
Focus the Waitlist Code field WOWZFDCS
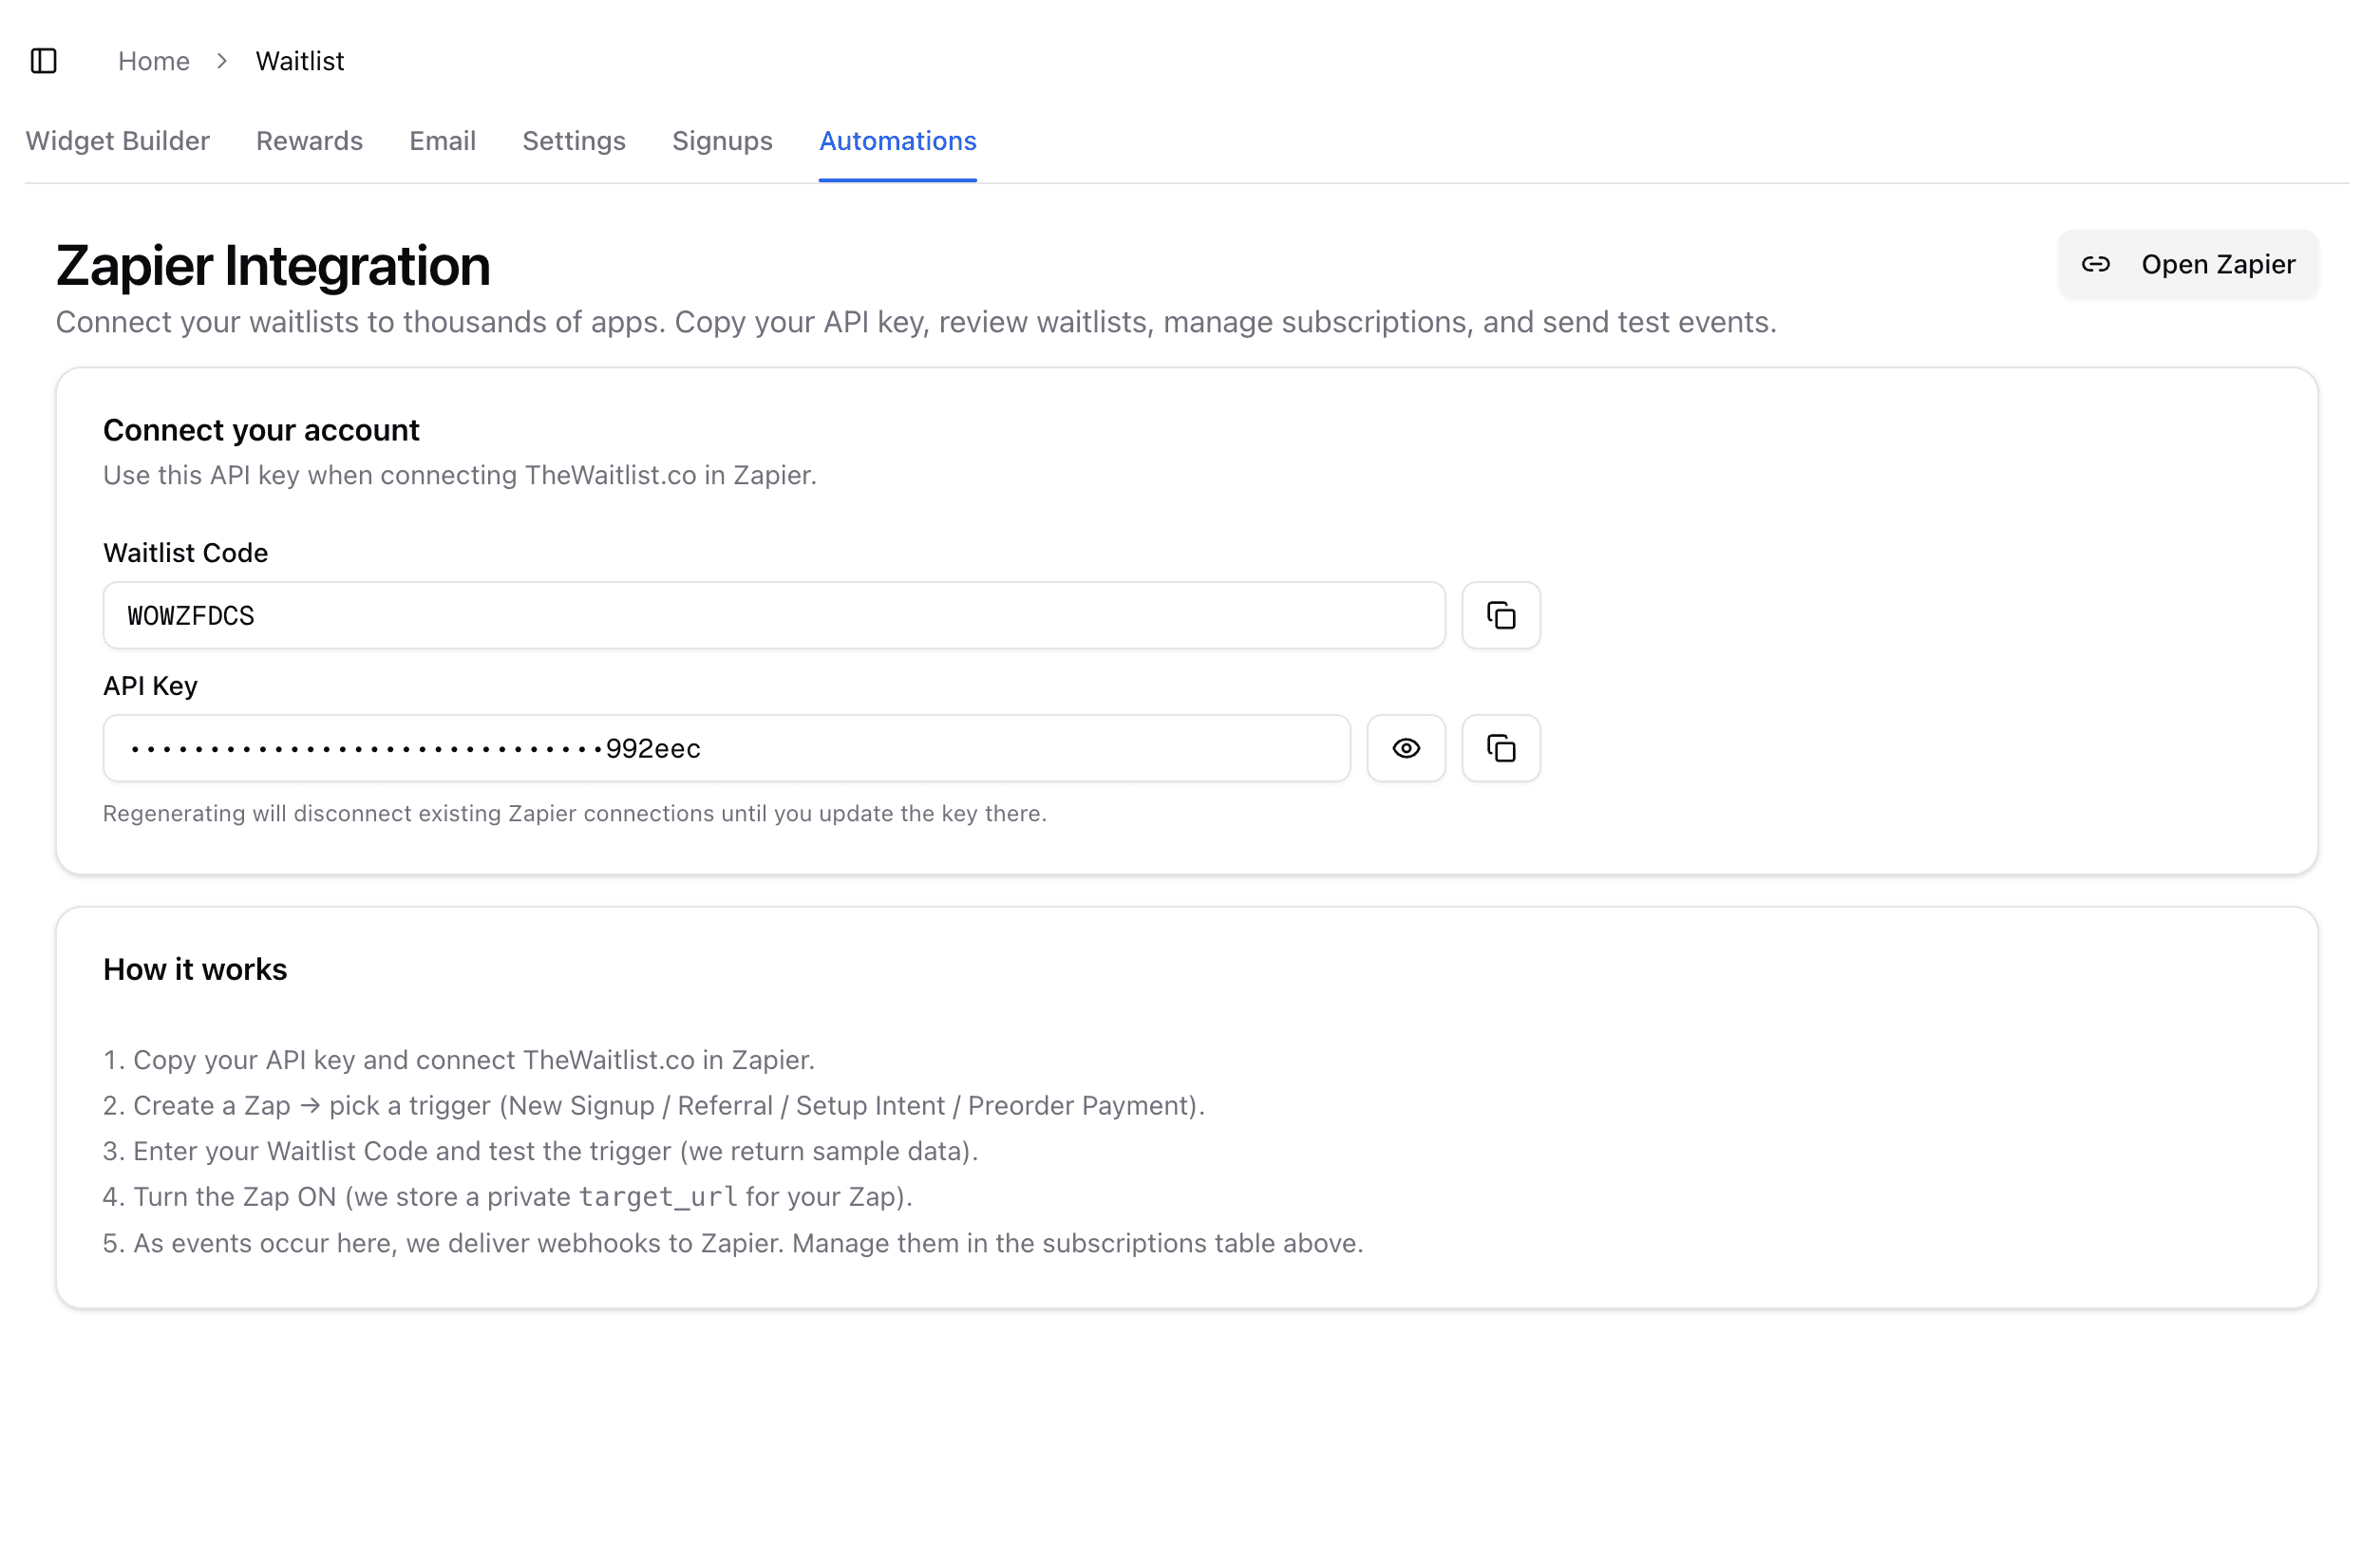(x=773, y=615)
